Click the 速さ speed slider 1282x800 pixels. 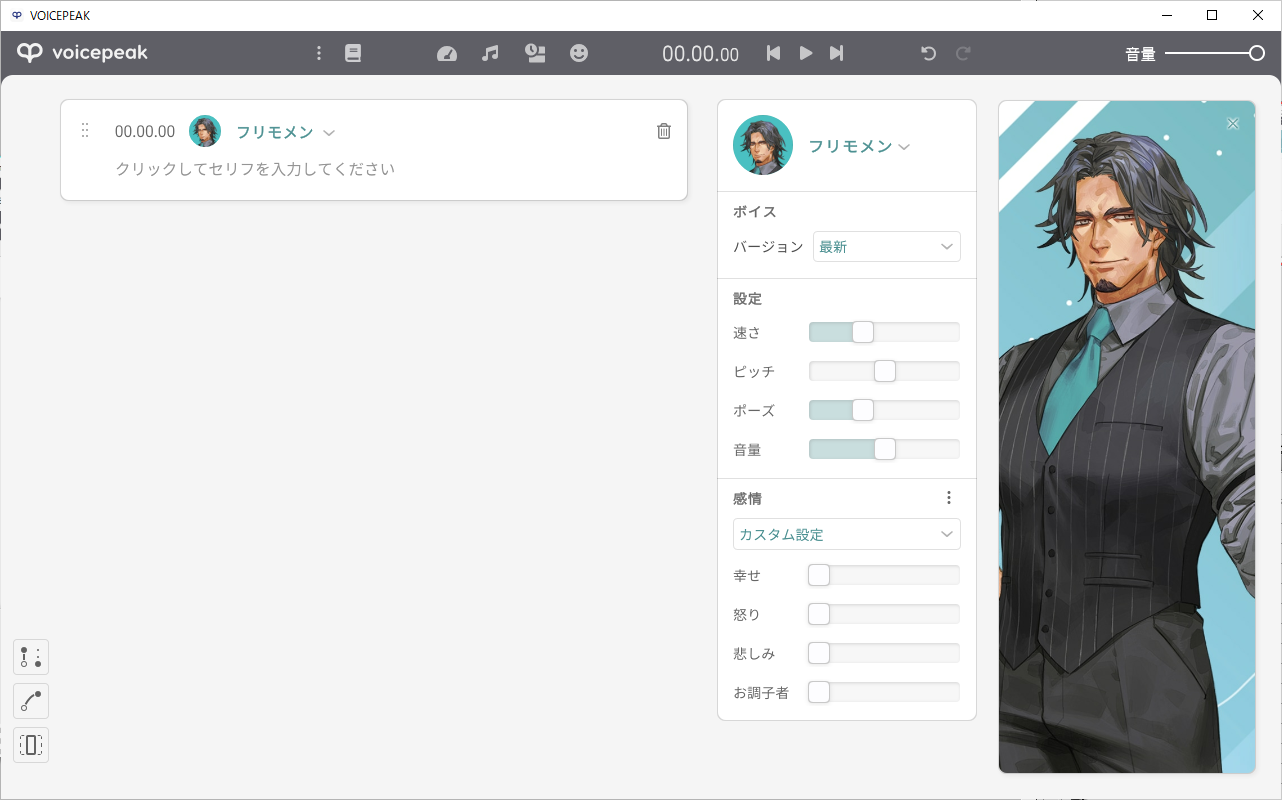pyautogui.click(x=884, y=332)
